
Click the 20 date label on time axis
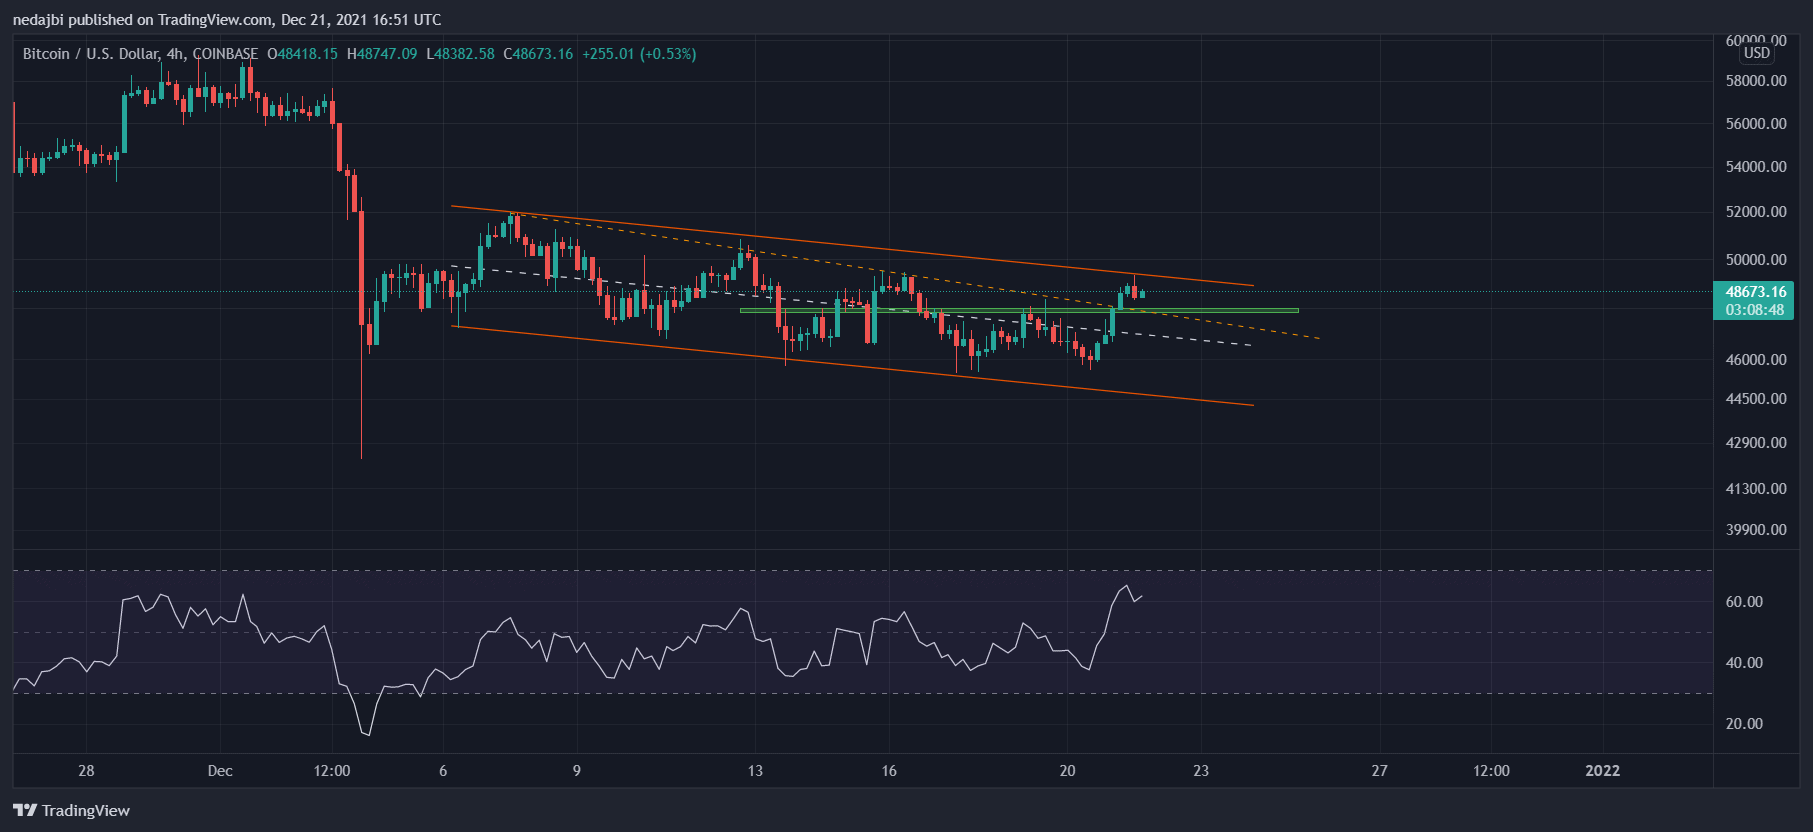(1068, 771)
